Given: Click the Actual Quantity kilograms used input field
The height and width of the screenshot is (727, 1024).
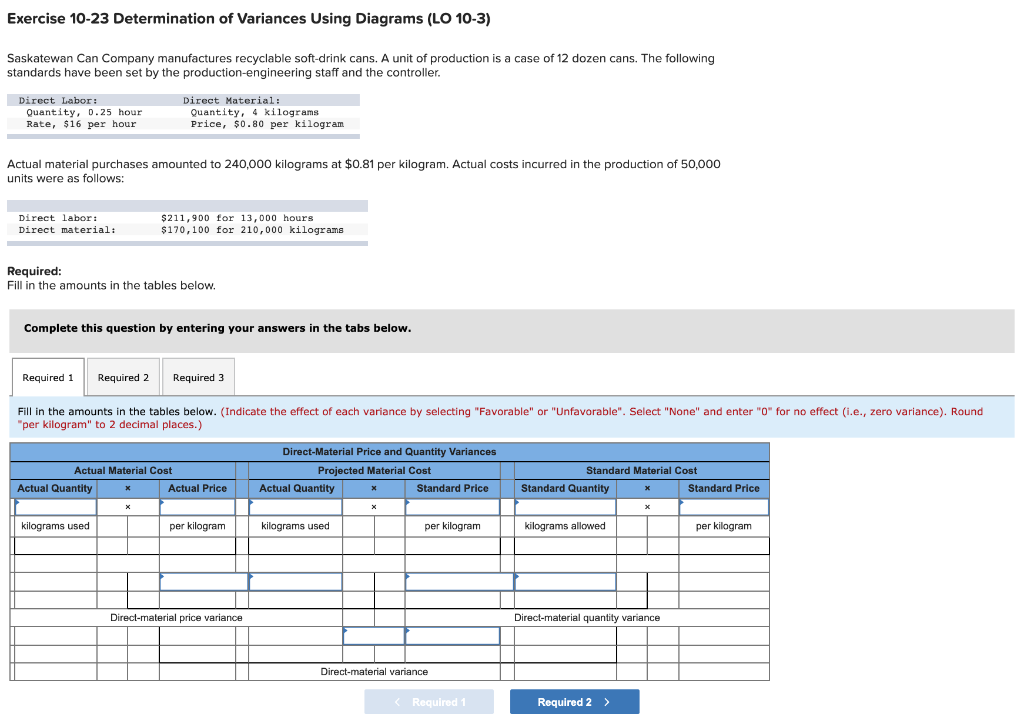Looking at the screenshot, I should coord(55,507).
